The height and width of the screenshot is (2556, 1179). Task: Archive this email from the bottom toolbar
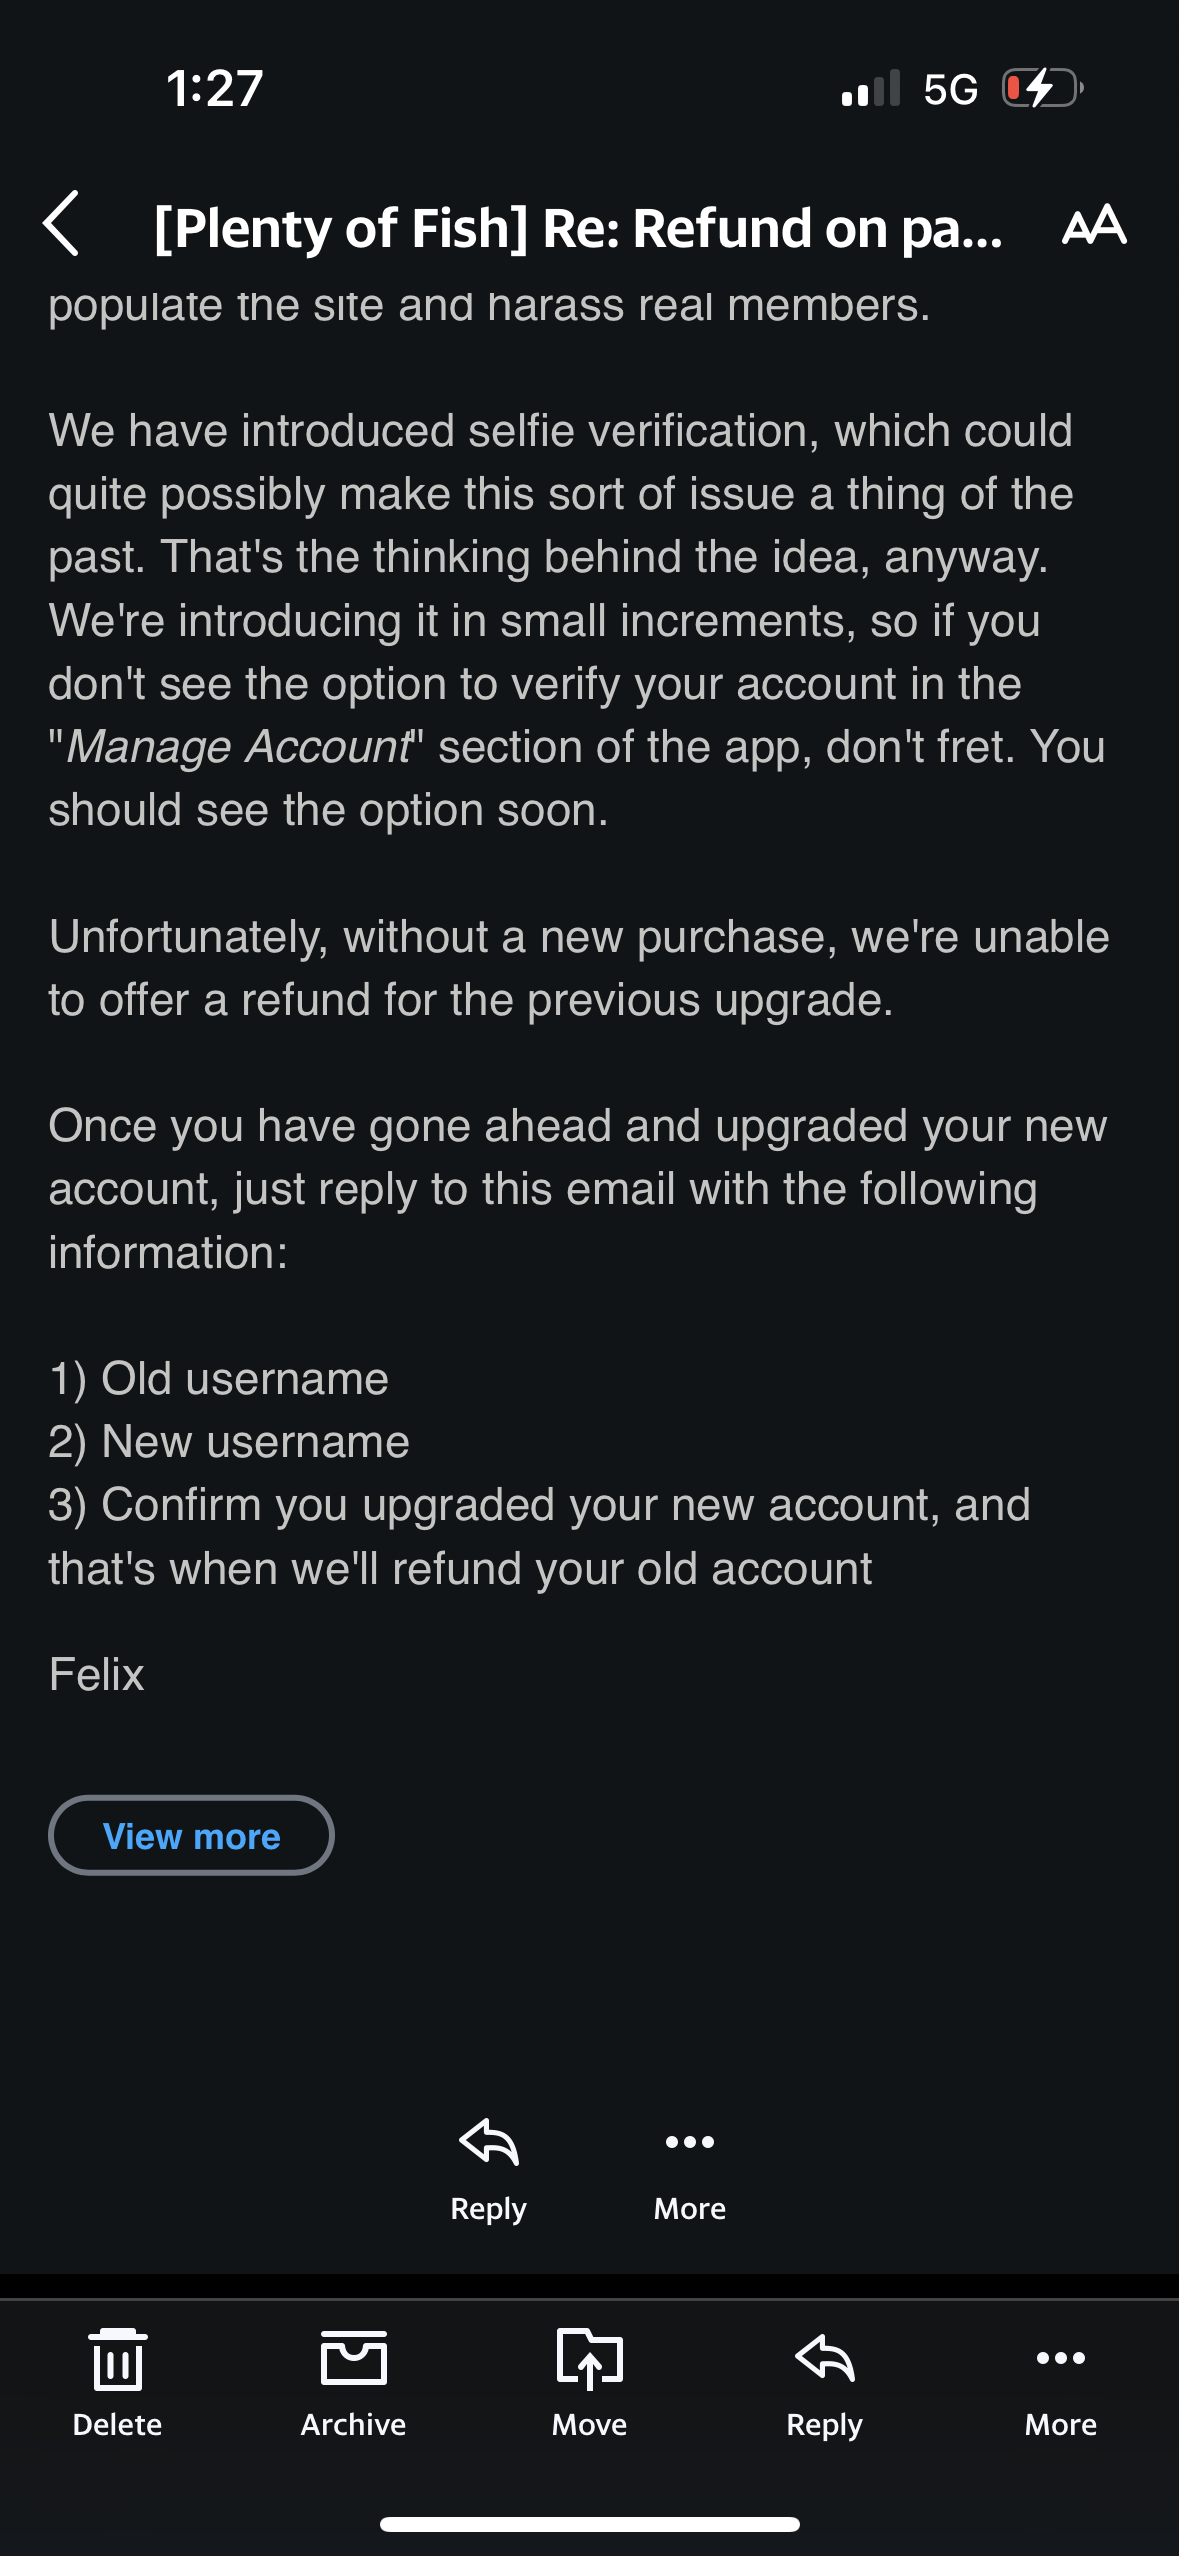coord(353,2360)
